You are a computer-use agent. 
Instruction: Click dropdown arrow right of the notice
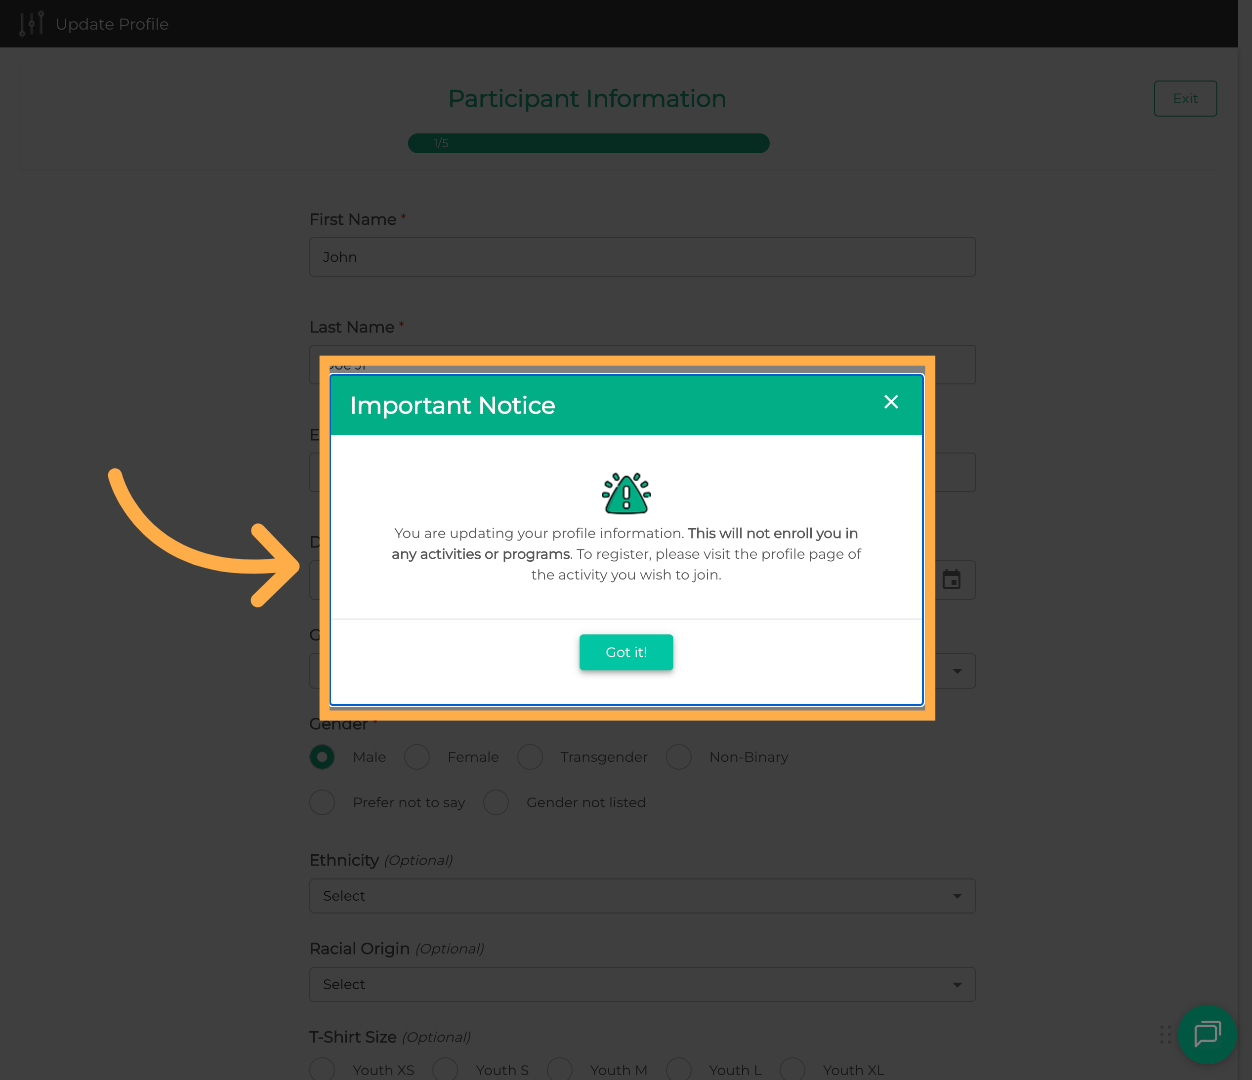tap(957, 671)
